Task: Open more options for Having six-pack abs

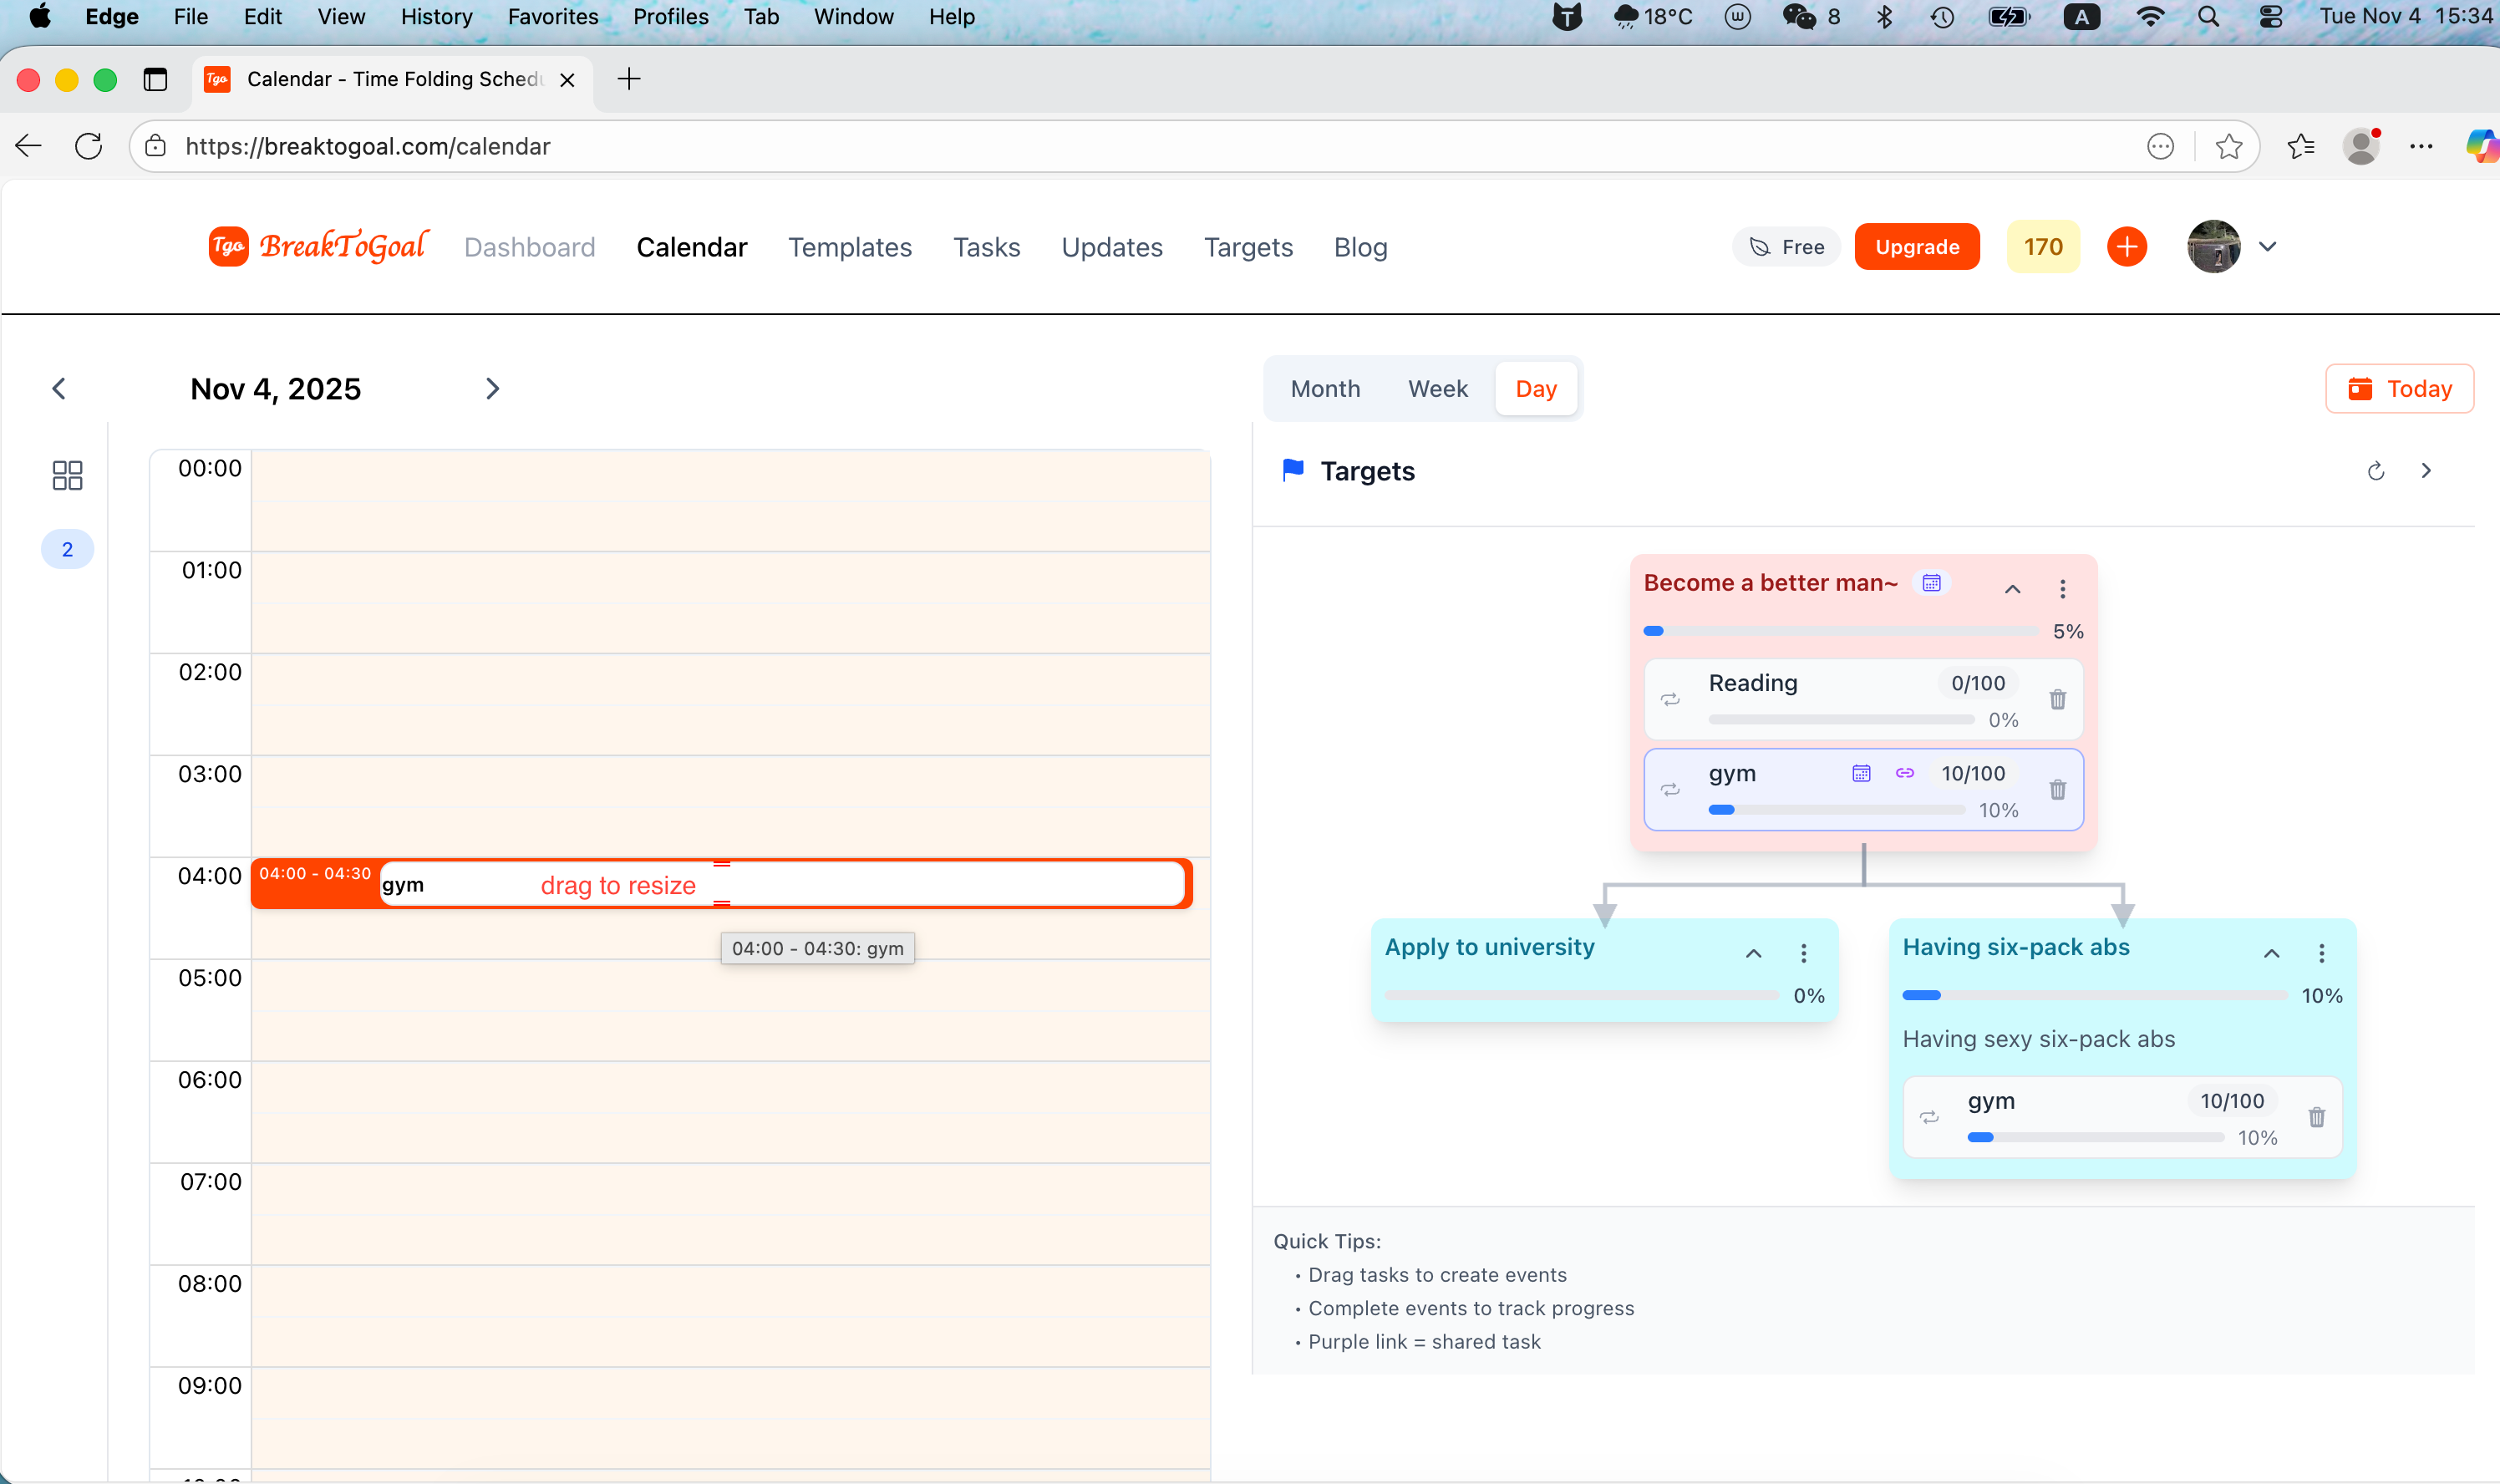Action: tap(2321, 953)
